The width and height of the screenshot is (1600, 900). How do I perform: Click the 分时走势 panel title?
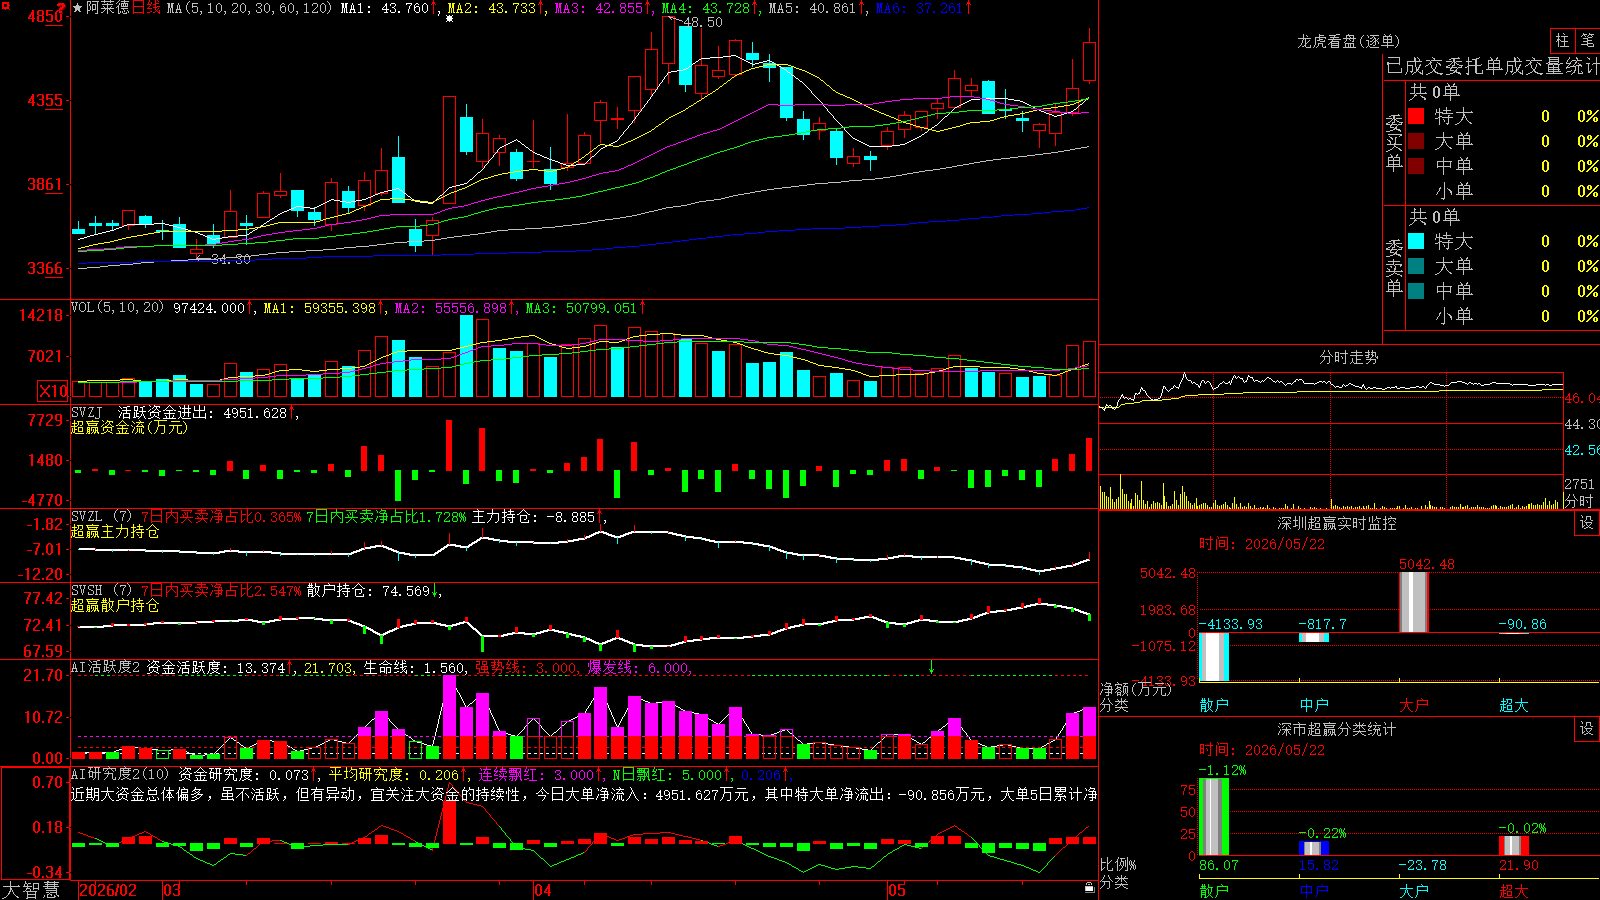click(x=1348, y=357)
